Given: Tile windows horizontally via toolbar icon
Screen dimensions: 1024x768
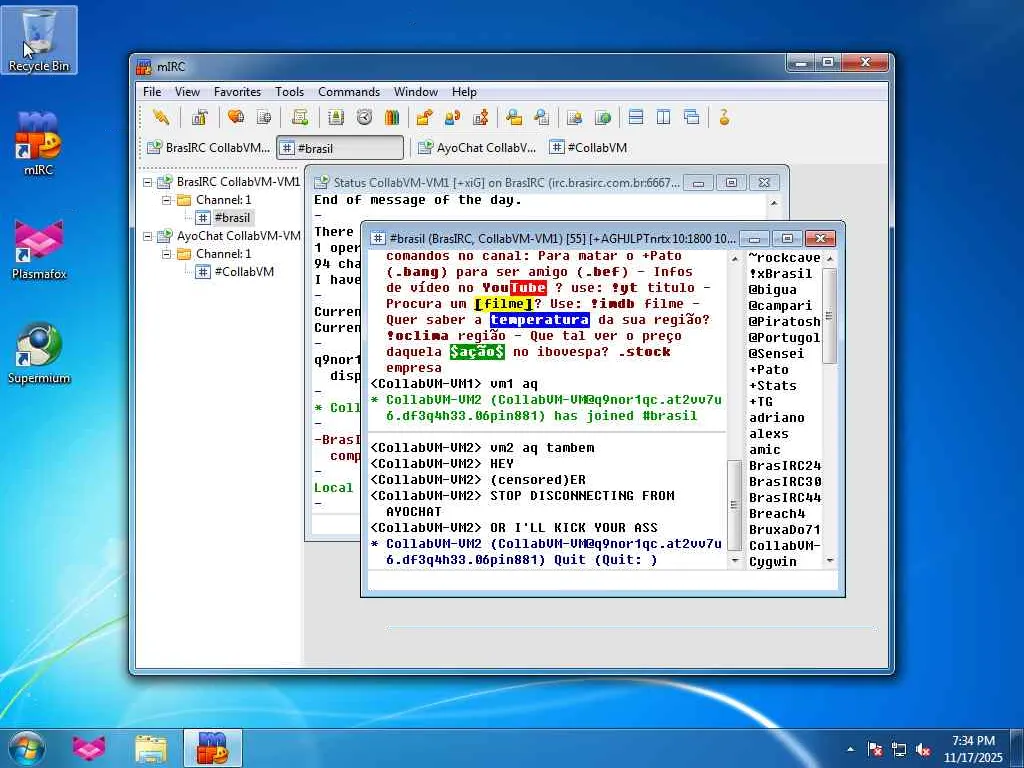Looking at the screenshot, I should click(x=635, y=118).
